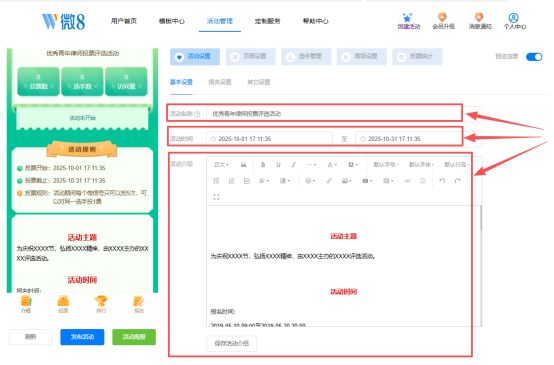The width and height of the screenshot is (554, 365).
Task: Open the 正文 paragraph style dropdown
Action: [x=221, y=165]
